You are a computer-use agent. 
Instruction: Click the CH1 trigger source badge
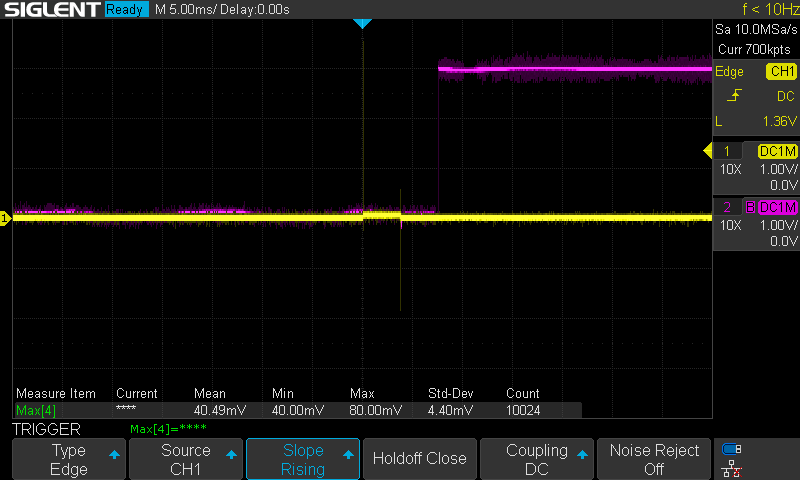pos(782,71)
